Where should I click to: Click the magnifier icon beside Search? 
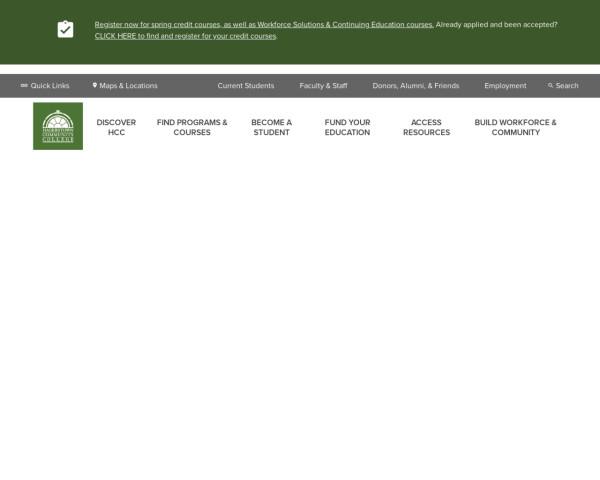(550, 85)
